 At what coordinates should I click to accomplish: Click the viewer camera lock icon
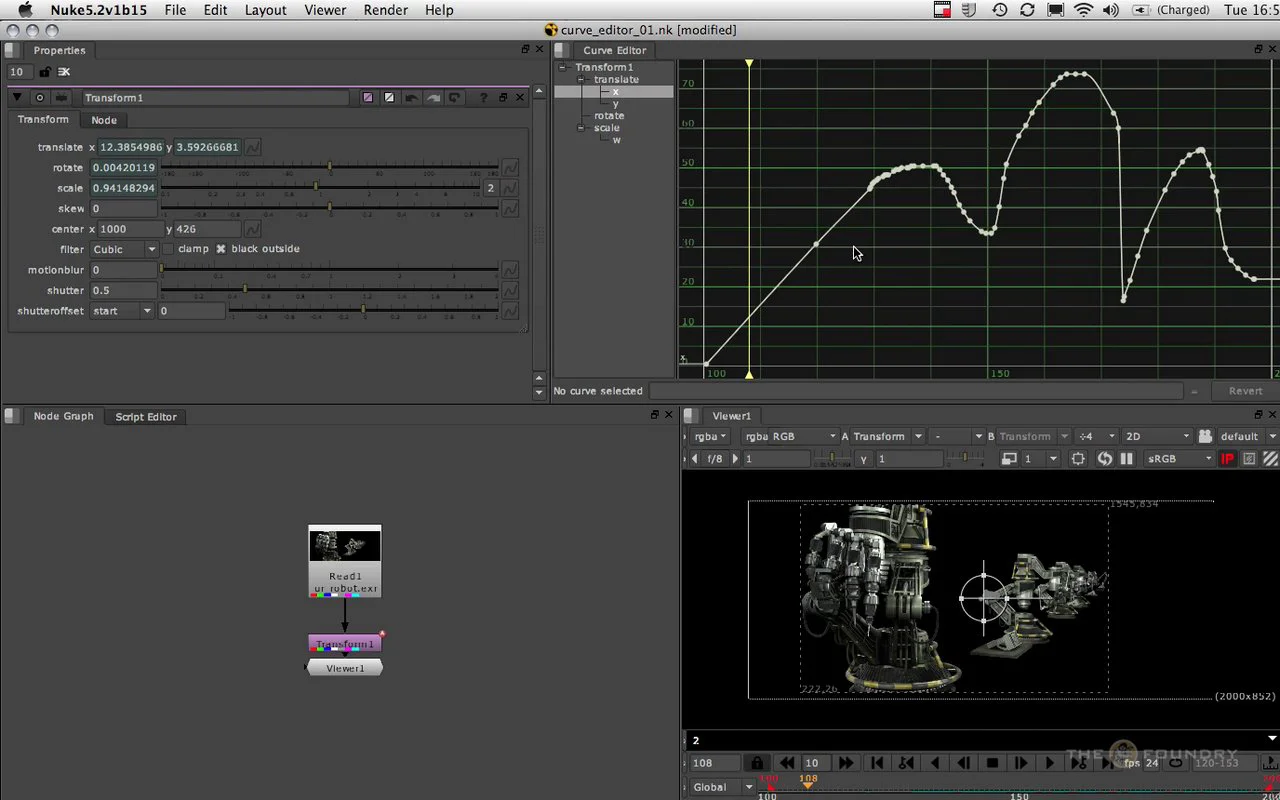click(x=1205, y=436)
